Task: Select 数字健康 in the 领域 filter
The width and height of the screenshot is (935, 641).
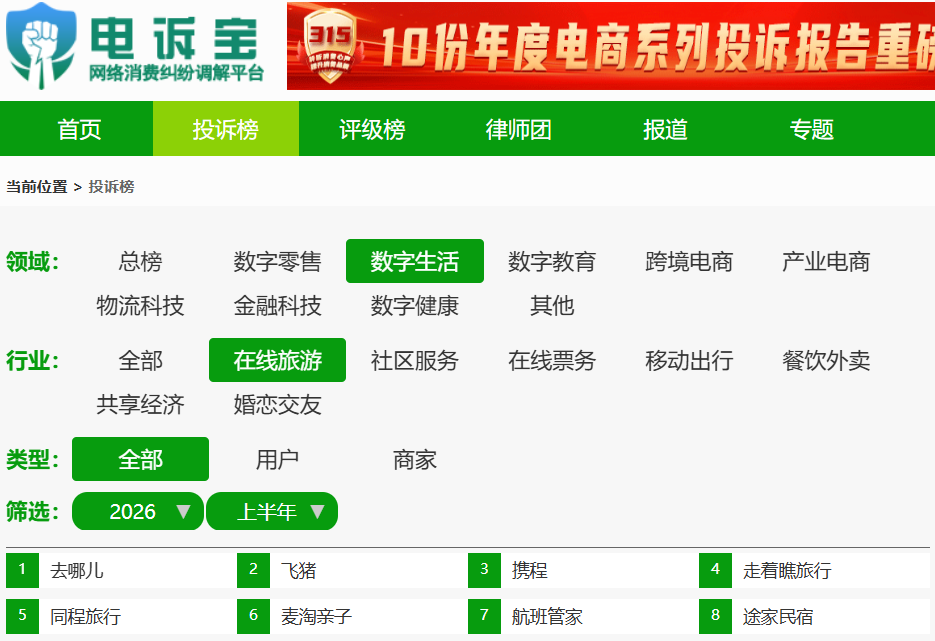Action: [x=414, y=305]
